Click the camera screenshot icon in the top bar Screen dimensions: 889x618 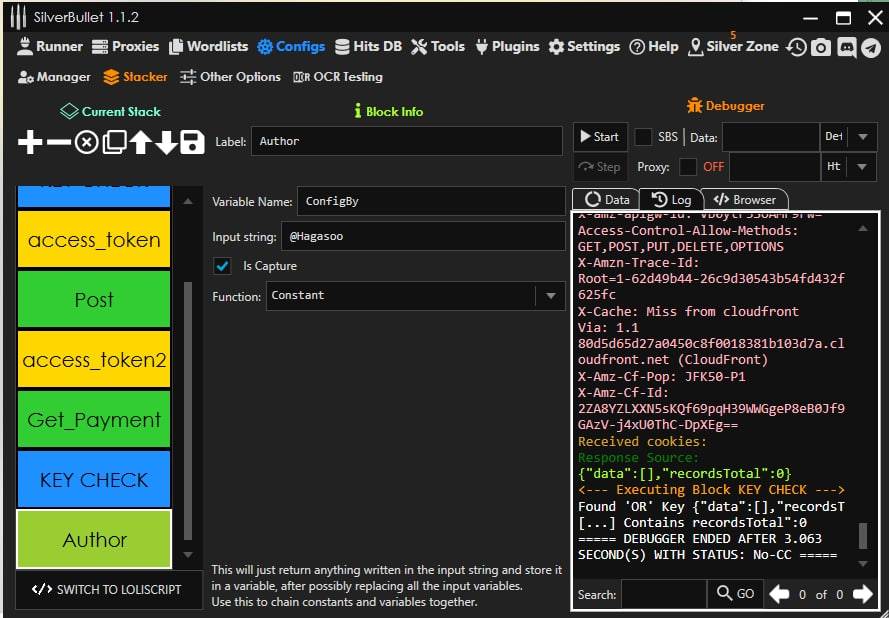click(x=821, y=47)
